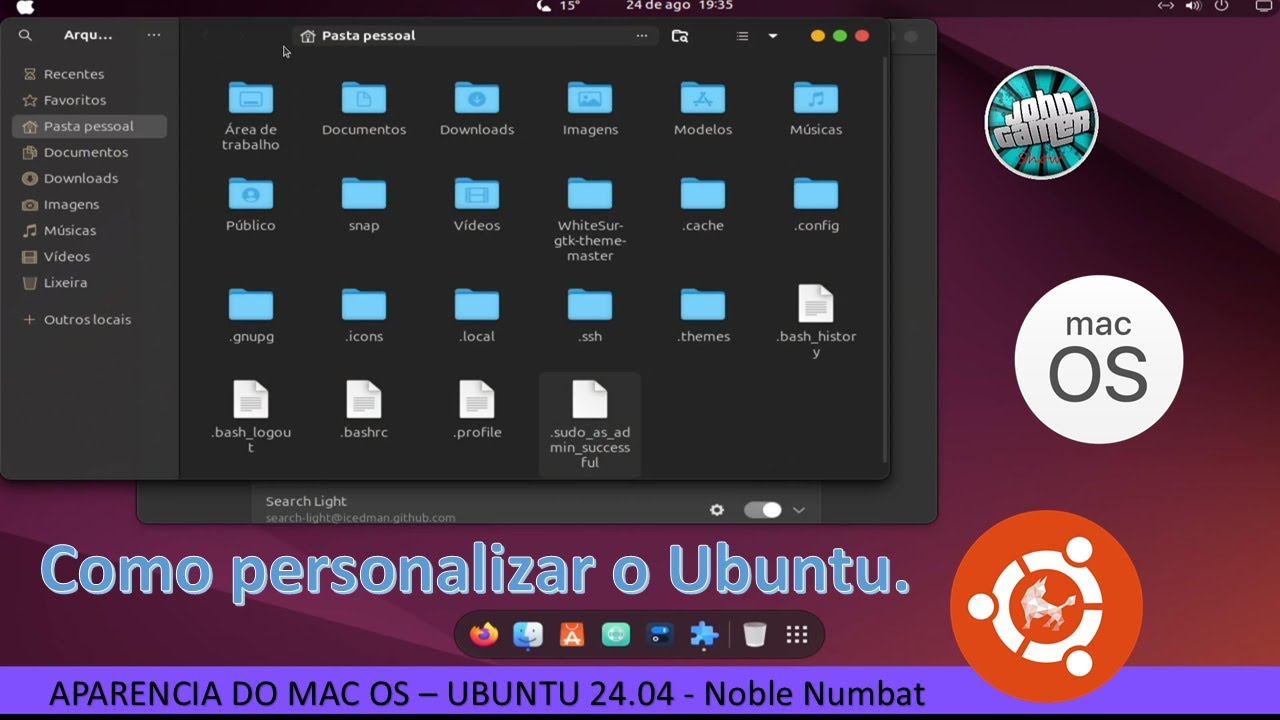Click the Apple logo in top bar

(x=26, y=7)
